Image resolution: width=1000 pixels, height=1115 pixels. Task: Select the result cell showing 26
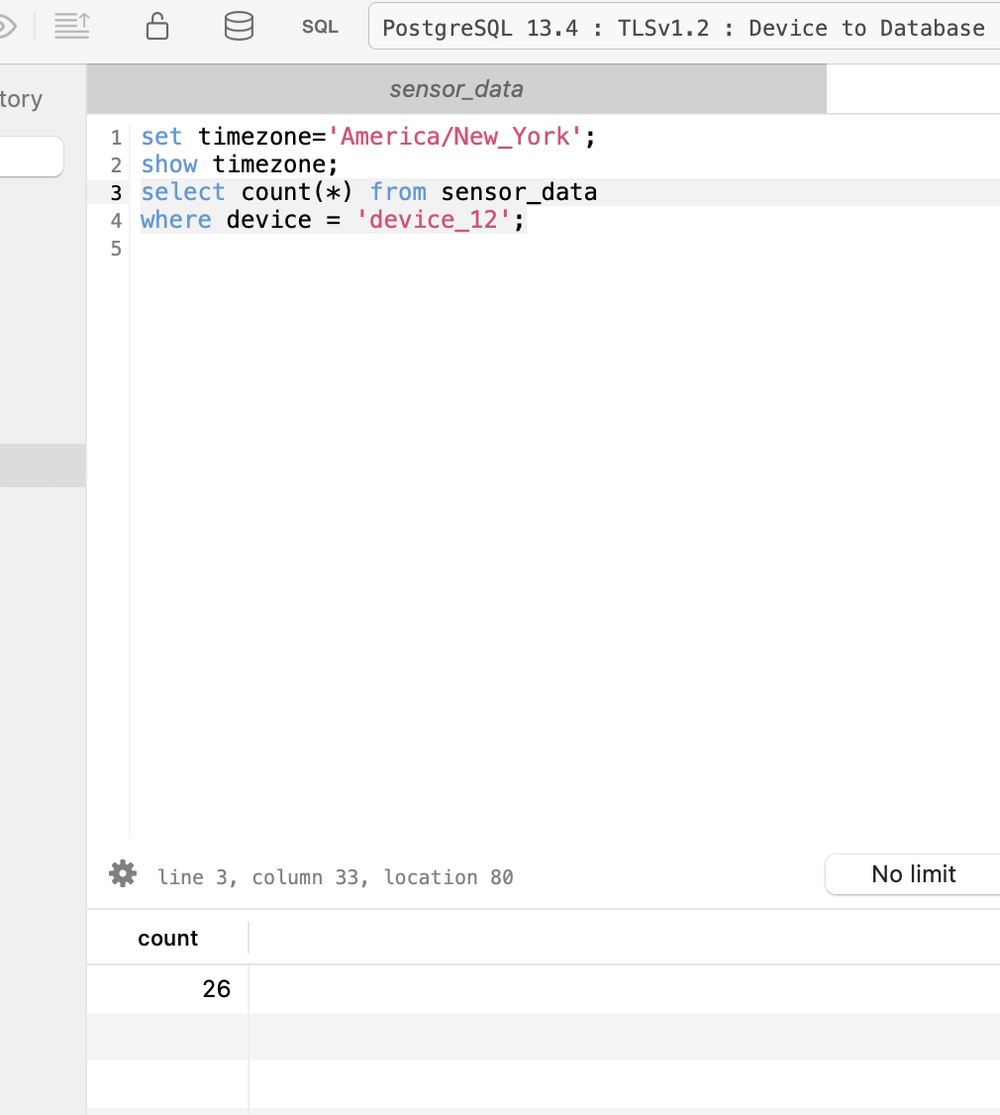pyautogui.click(x=168, y=988)
